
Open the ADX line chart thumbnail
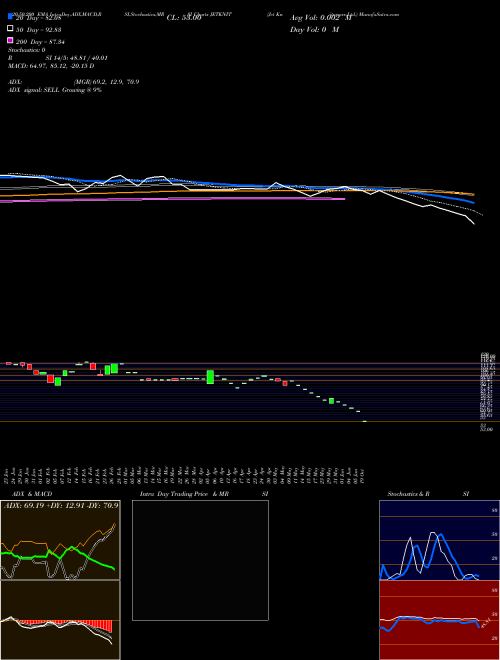click(60, 540)
